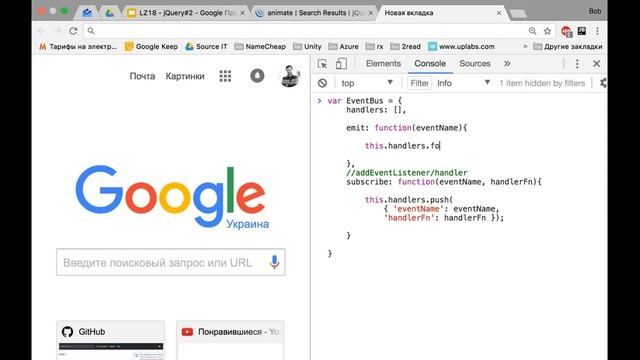Viewport: 640px width, 360px height.
Task: Open the Понравившиеся YouTube shortcut thumbnail
Action: (x=230, y=340)
